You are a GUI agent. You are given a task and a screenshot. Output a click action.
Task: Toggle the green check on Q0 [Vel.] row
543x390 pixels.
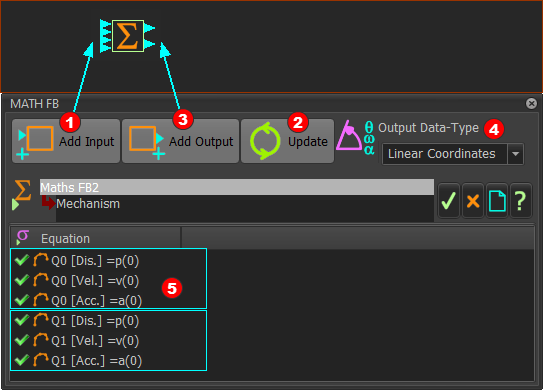22,280
